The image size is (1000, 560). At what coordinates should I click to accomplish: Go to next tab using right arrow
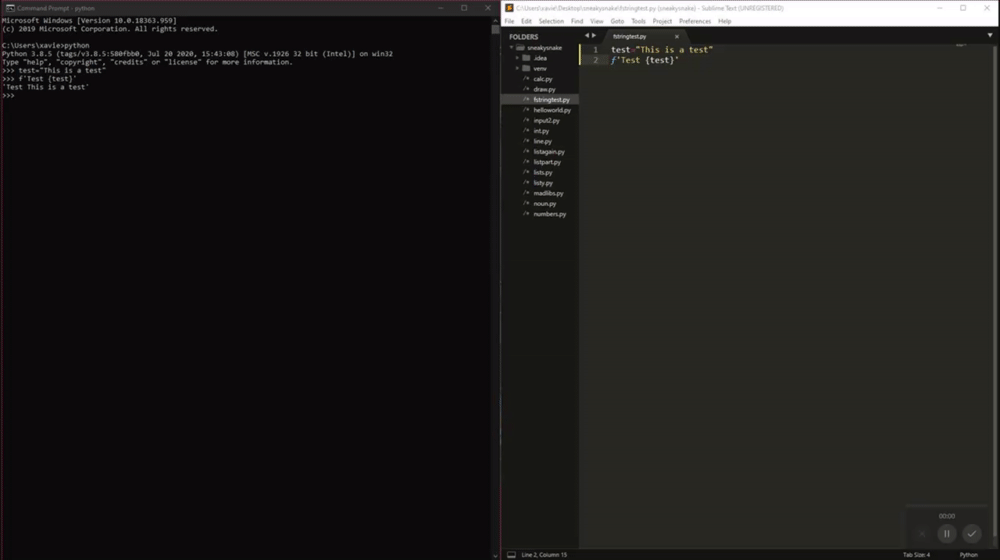click(594, 36)
